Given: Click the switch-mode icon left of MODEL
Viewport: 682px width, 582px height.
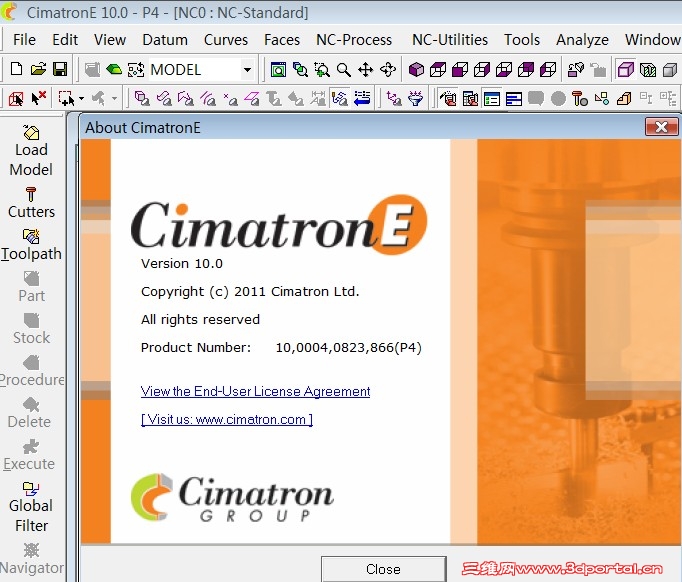Looking at the screenshot, I should click(136, 69).
